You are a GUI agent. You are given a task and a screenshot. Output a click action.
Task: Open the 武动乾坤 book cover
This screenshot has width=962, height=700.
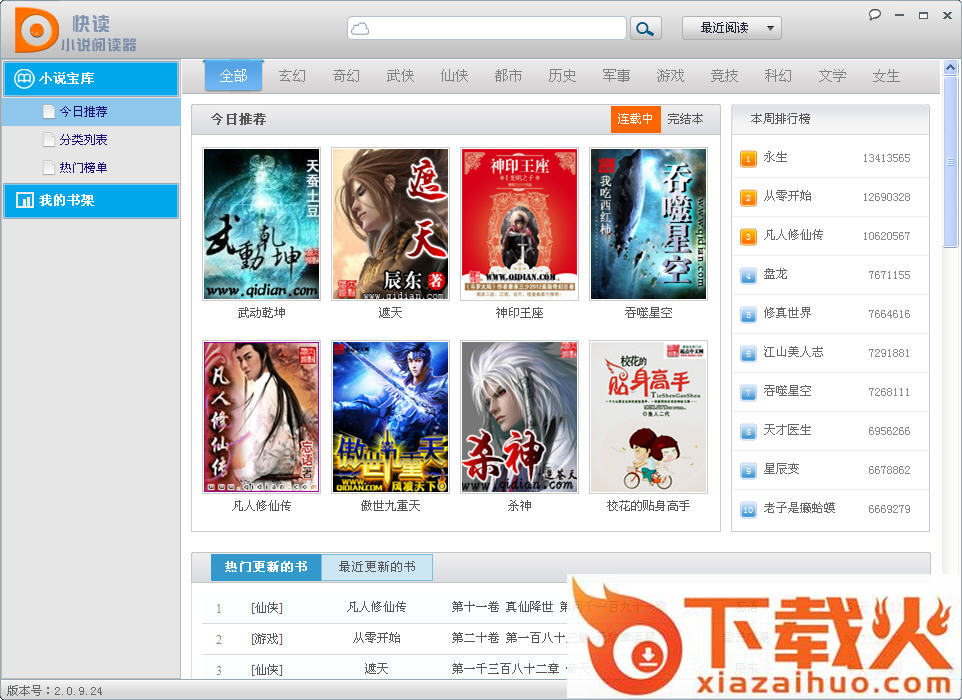261,224
